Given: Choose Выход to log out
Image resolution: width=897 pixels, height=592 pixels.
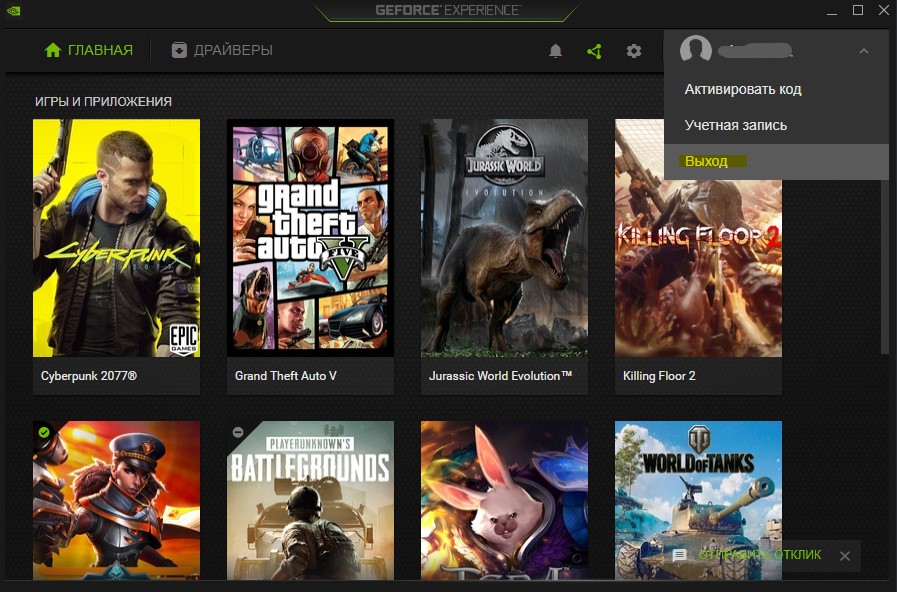Looking at the screenshot, I should click(x=777, y=161).
